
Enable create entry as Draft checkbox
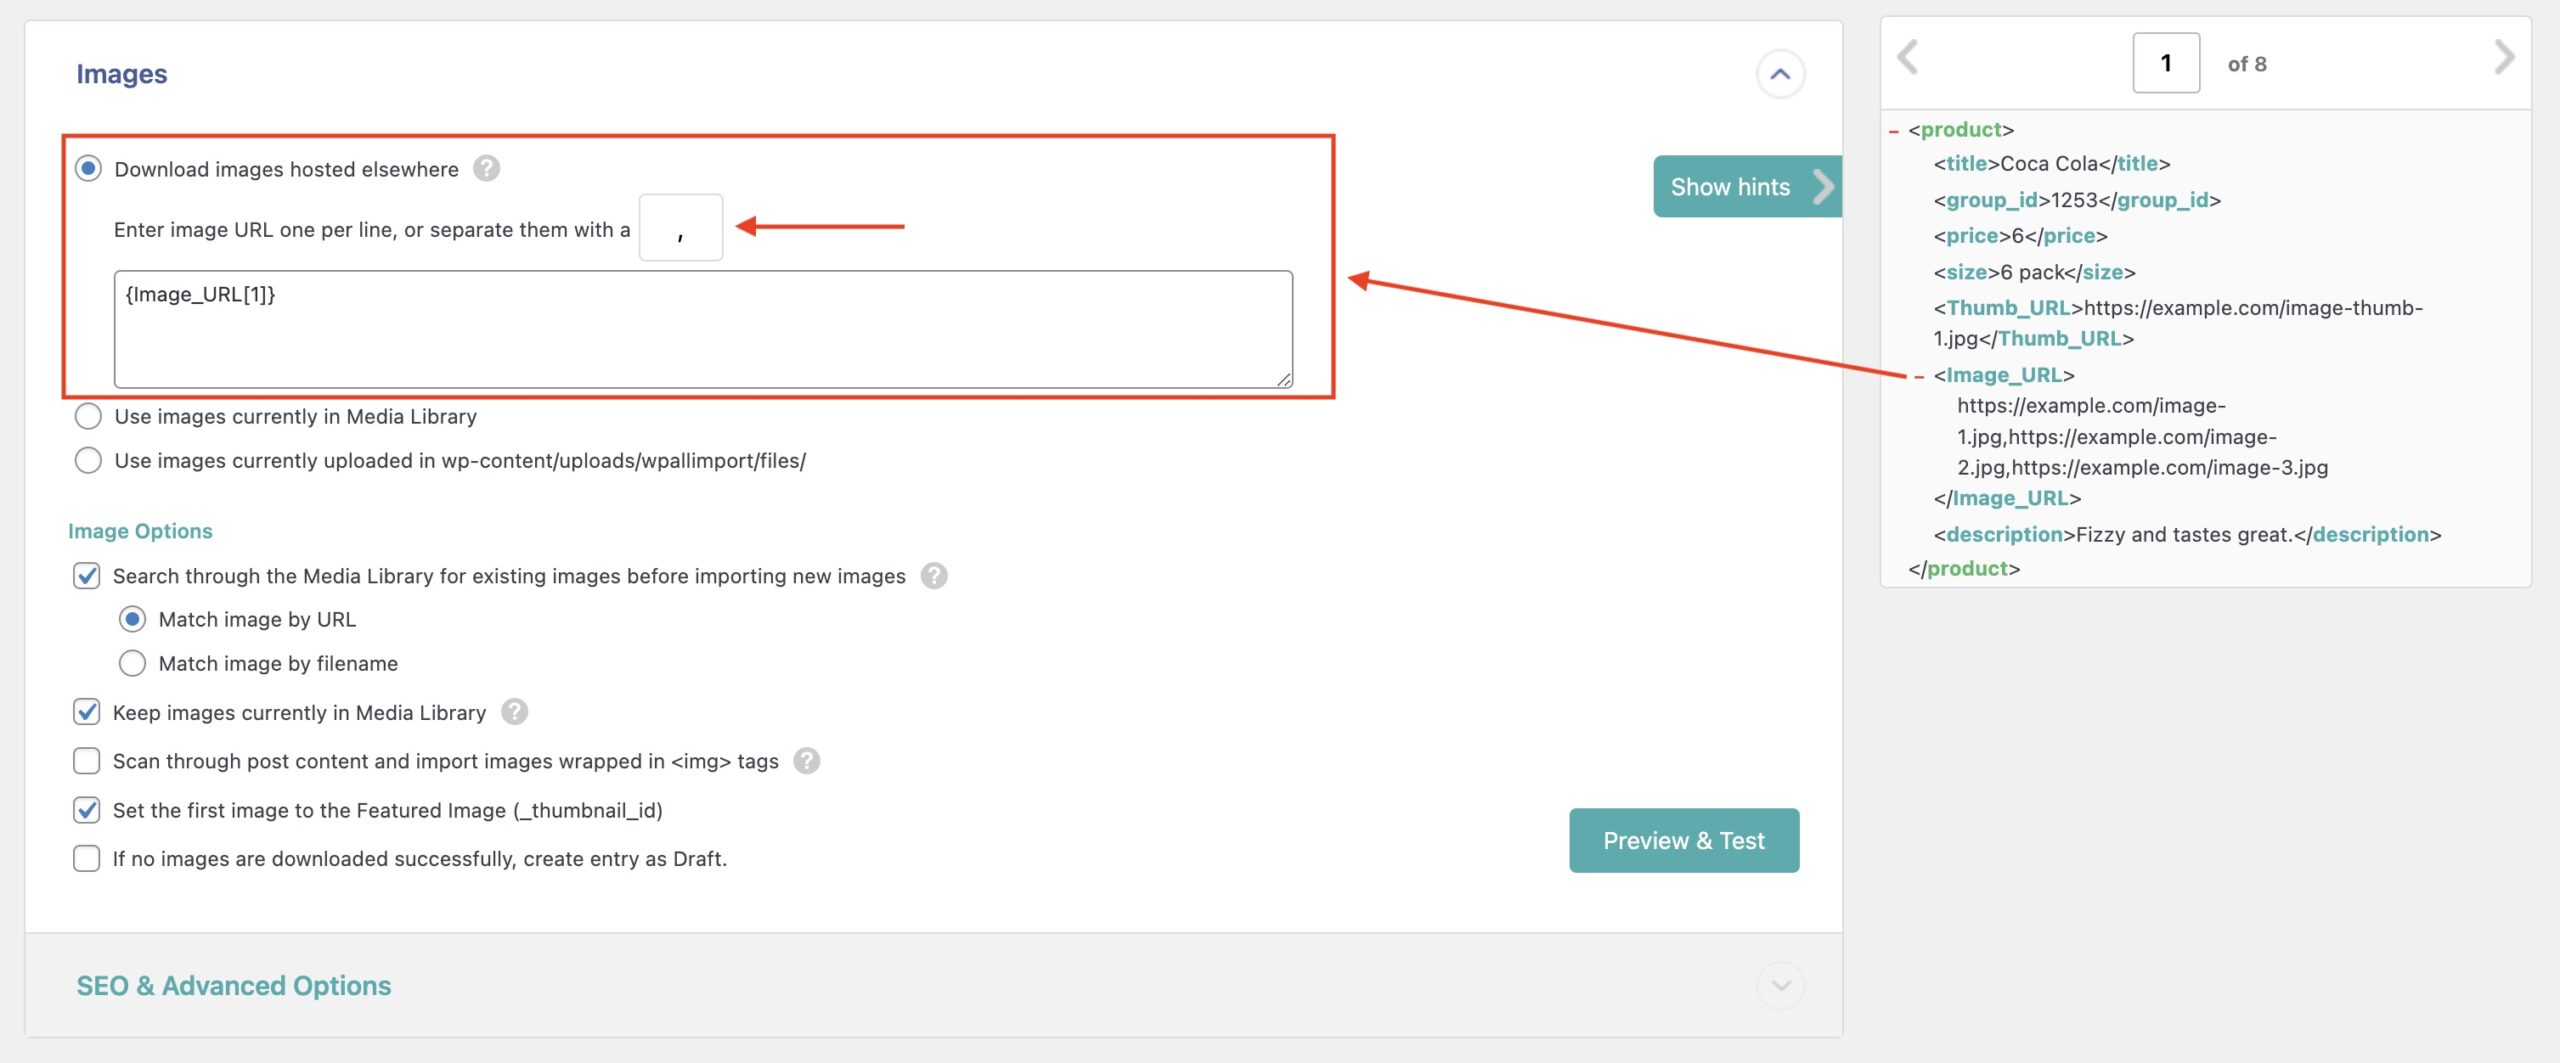pos(87,859)
